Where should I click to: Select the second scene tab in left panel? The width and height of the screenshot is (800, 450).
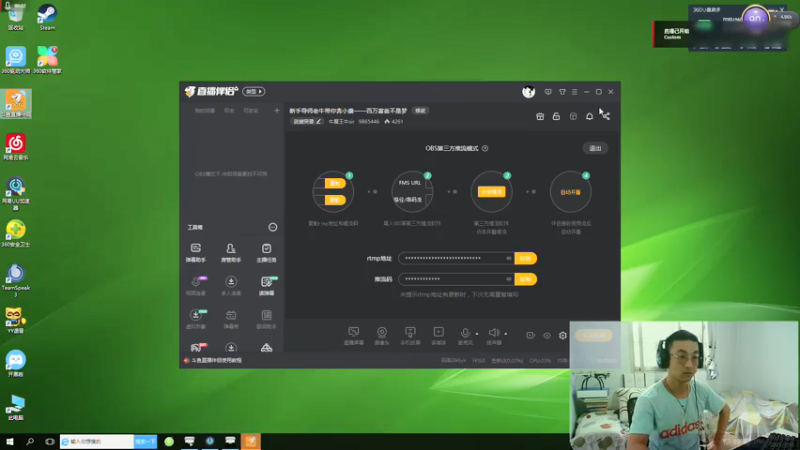(229, 111)
